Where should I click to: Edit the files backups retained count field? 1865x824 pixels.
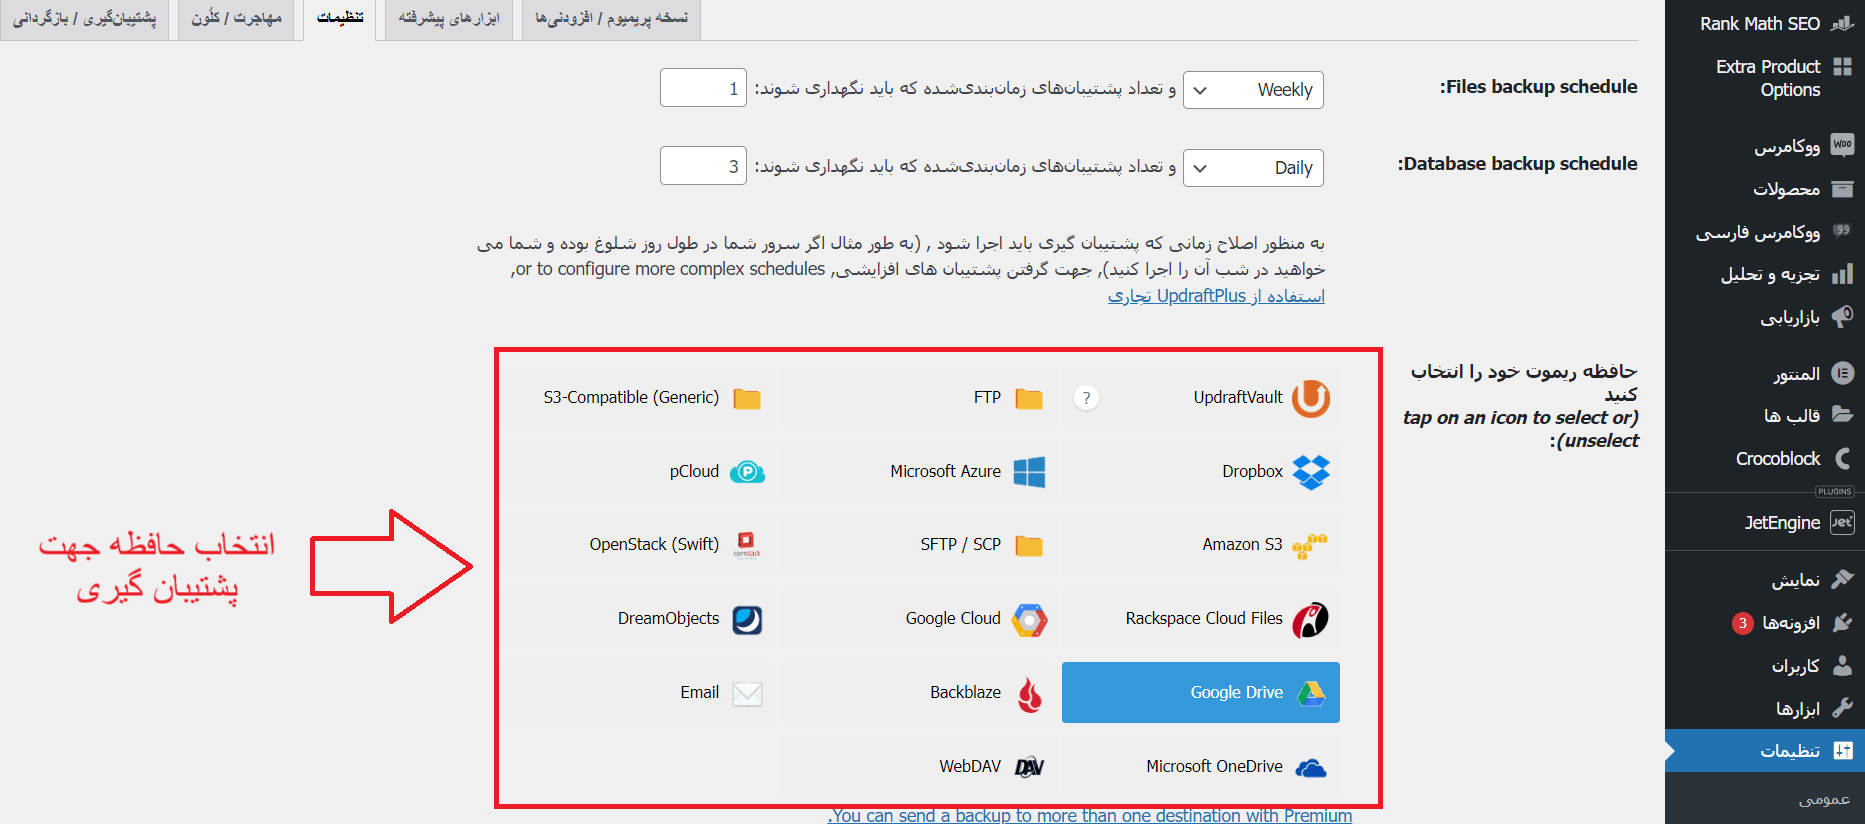click(x=704, y=88)
